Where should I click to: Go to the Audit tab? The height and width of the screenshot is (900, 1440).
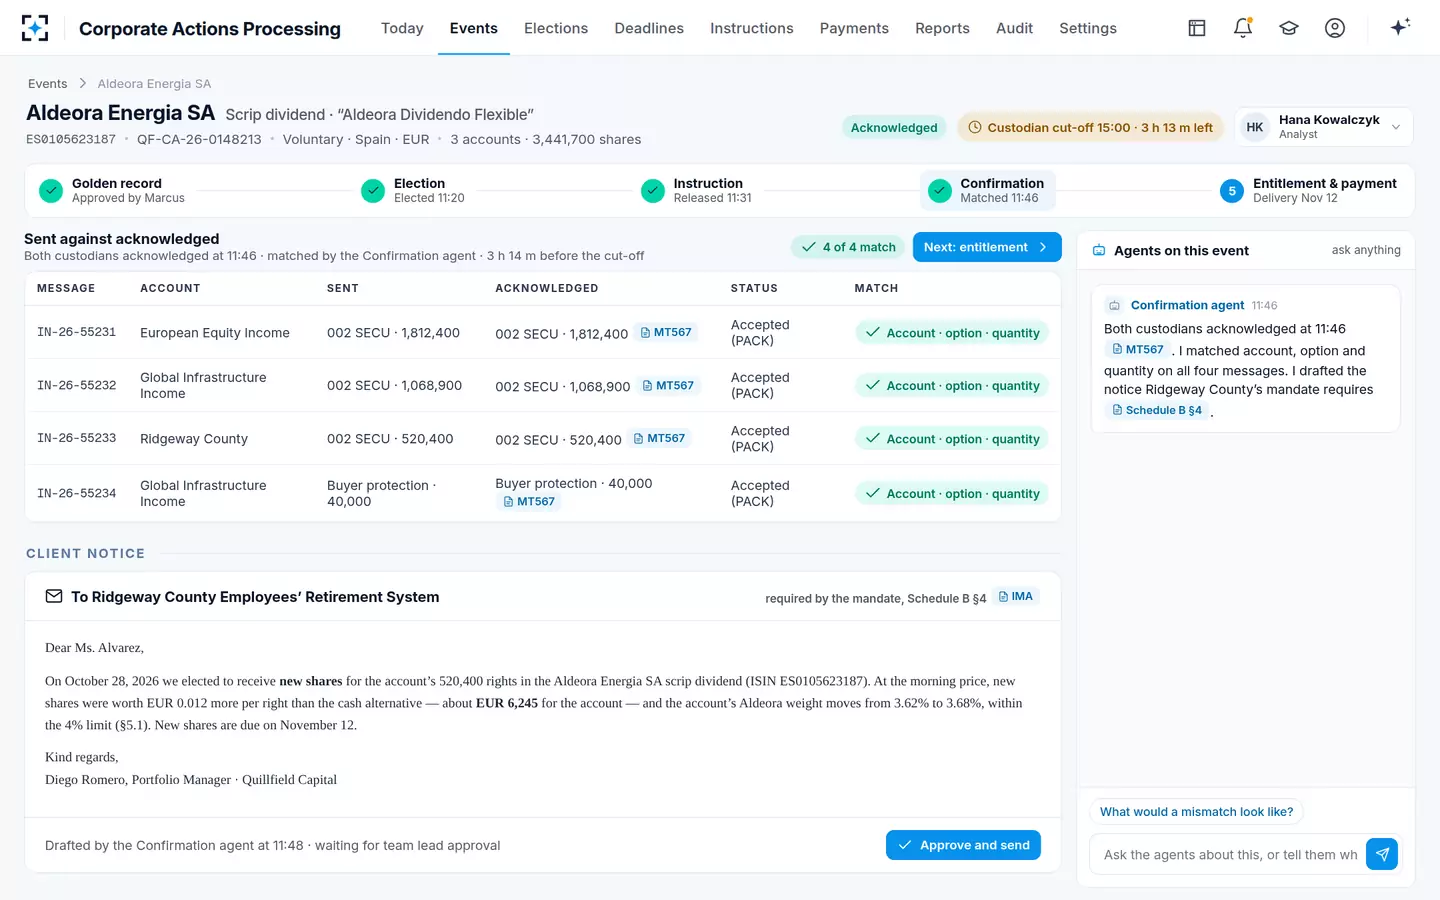[x=1014, y=28]
